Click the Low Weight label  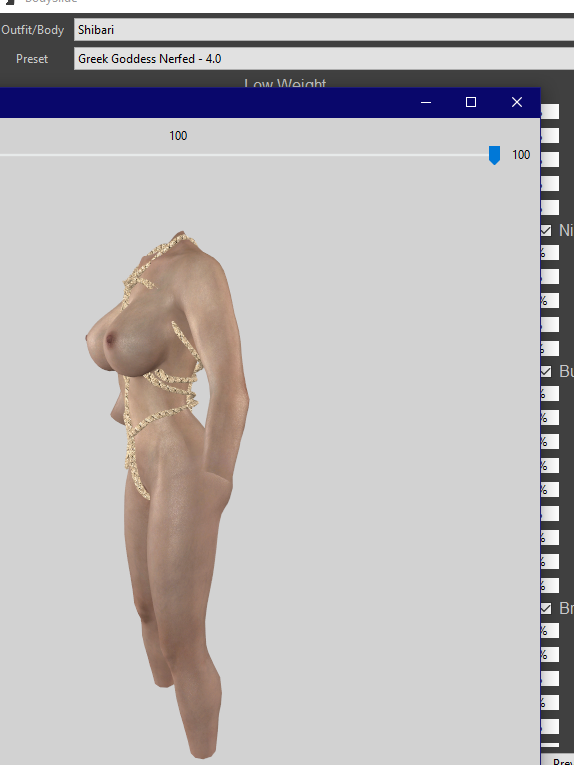pos(285,83)
